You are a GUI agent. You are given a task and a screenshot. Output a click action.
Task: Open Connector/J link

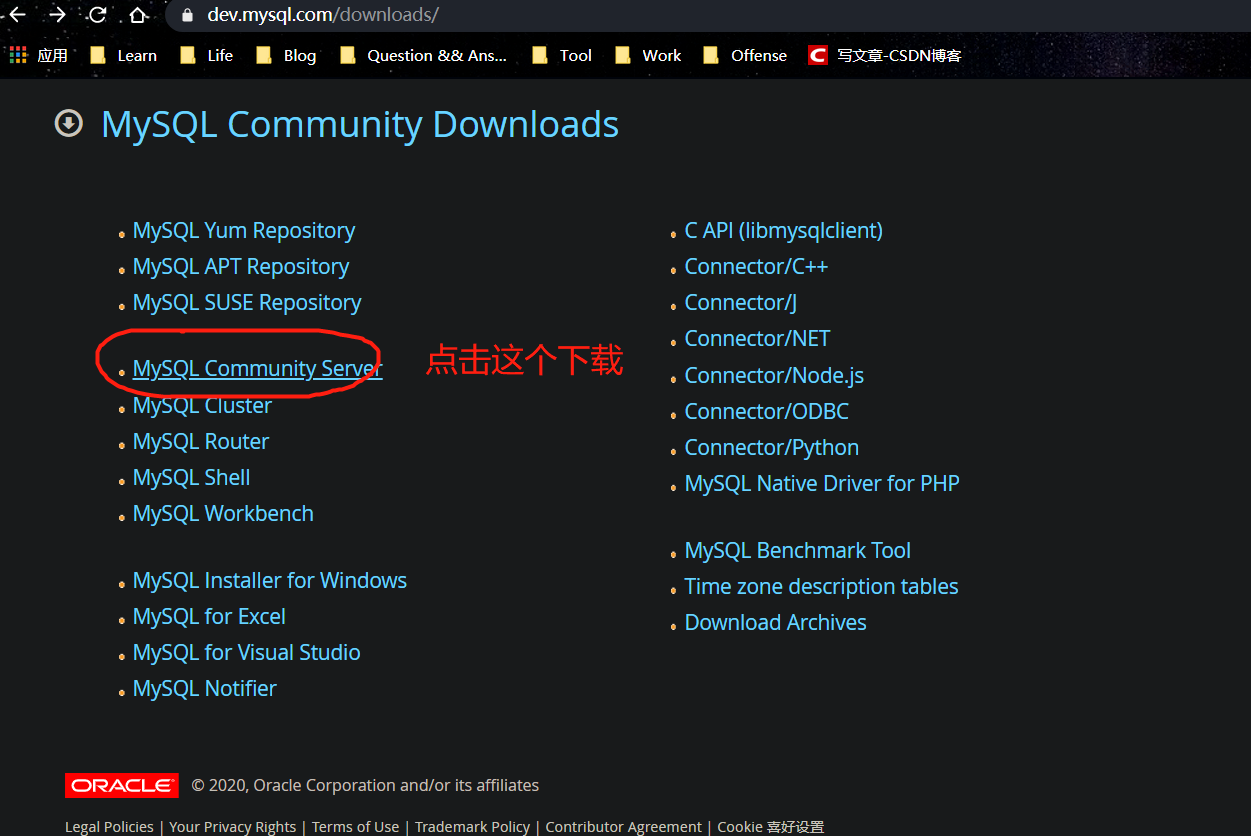tap(741, 302)
